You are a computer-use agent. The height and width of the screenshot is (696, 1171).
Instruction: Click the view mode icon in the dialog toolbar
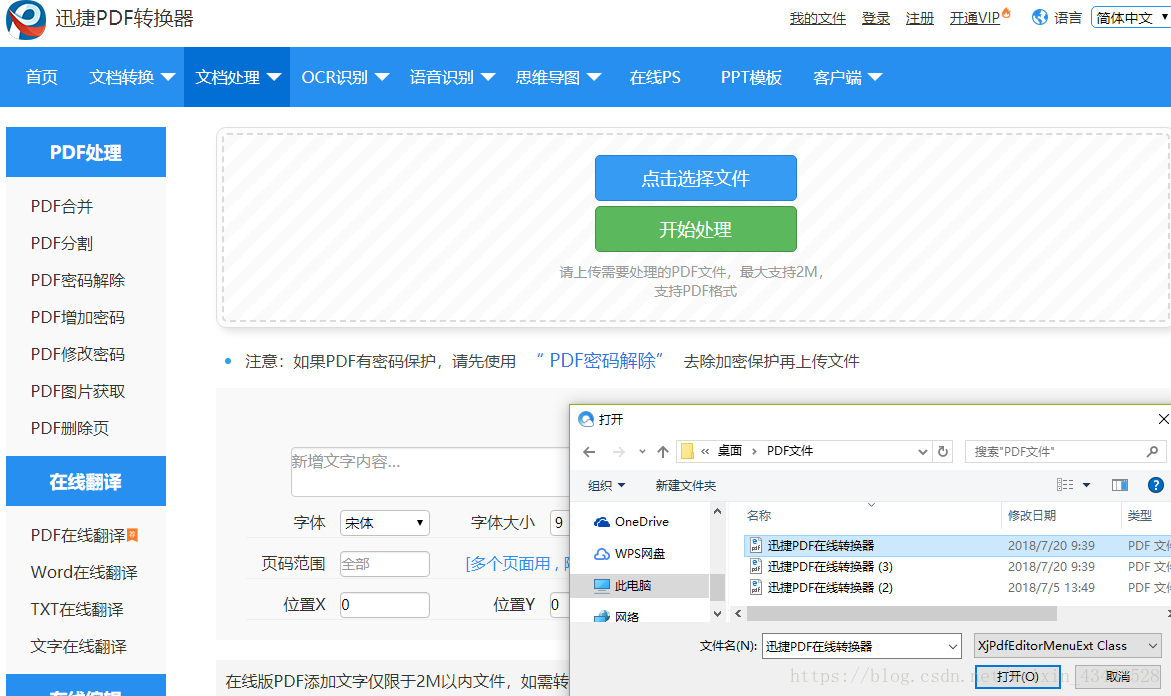point(1065,485)
